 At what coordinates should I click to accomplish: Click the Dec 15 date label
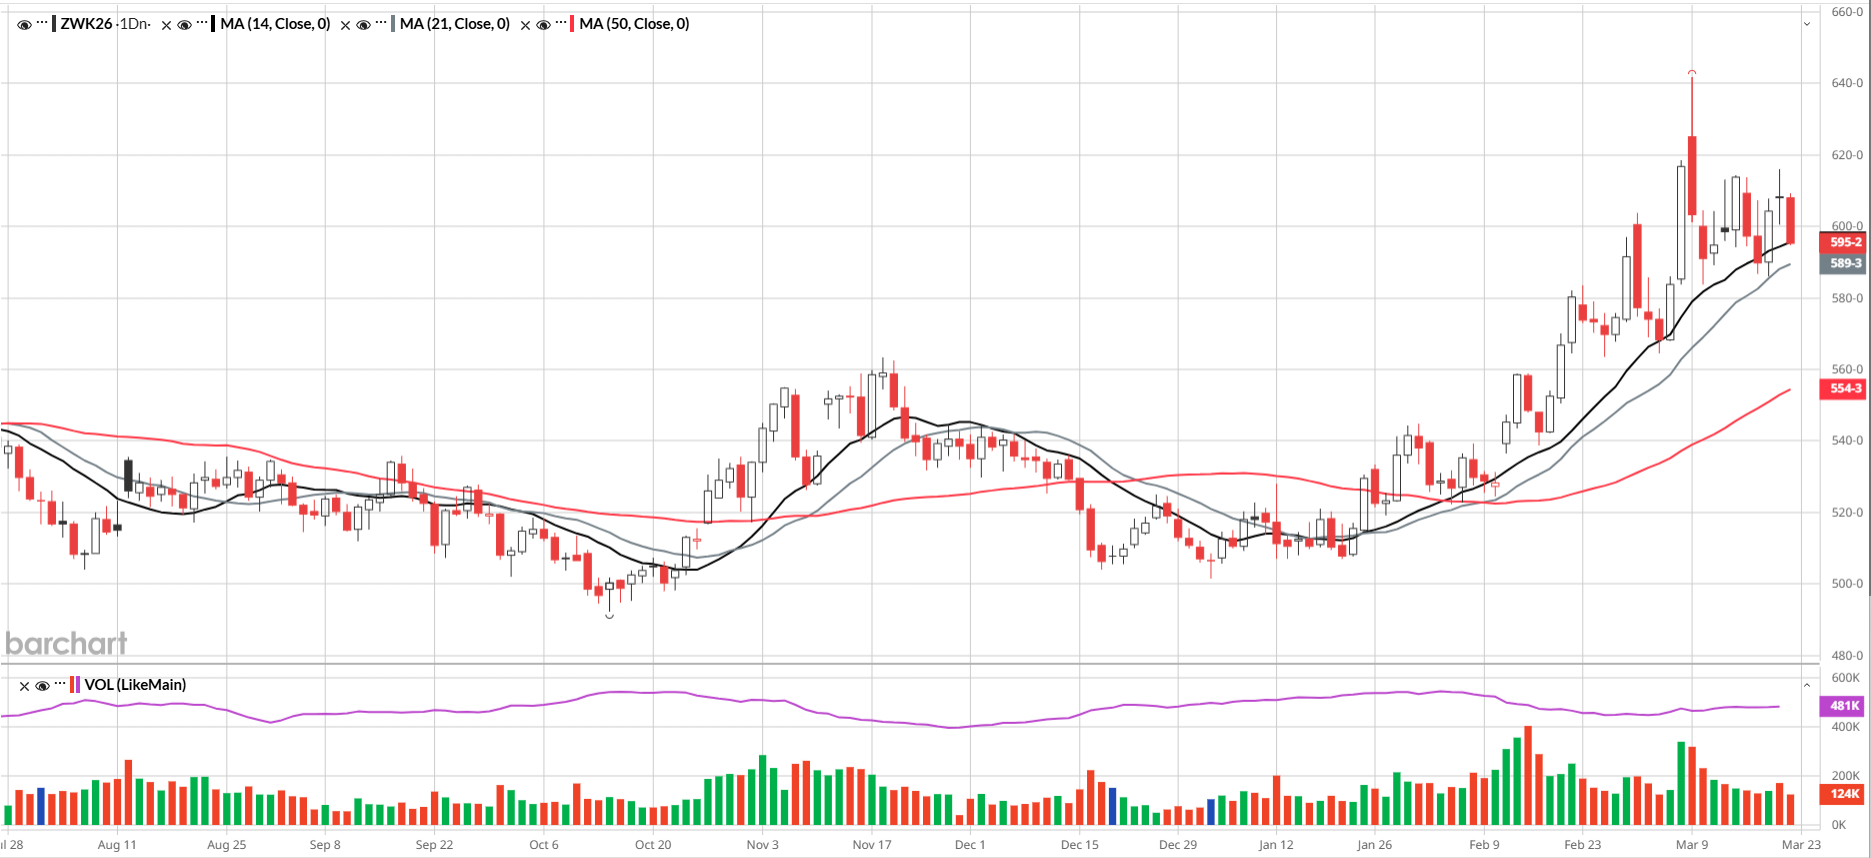coord(1080,845)
